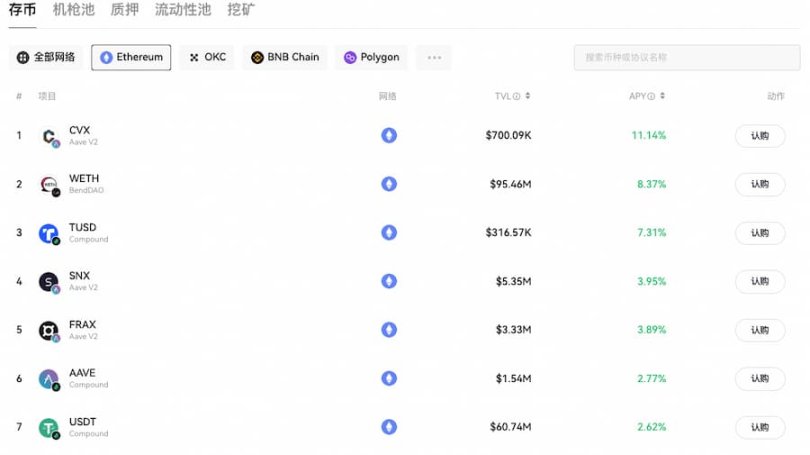This screenshot has width=810, height=455.
Task: Select the OKC network filter
Action: (x=207, y=57)
